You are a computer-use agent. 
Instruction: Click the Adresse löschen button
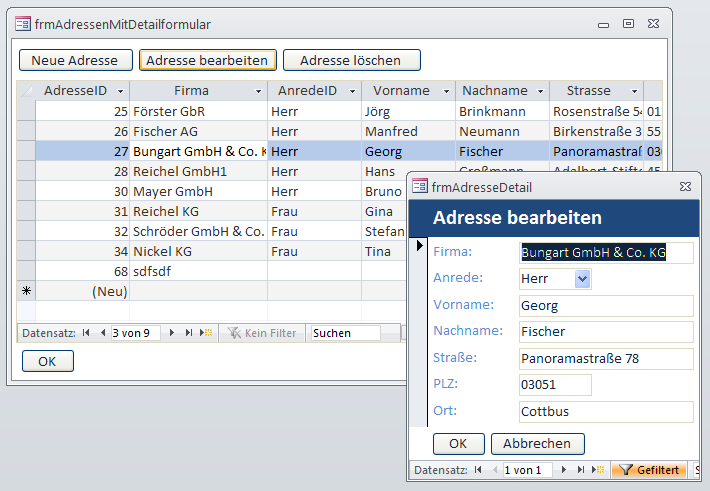351,60
